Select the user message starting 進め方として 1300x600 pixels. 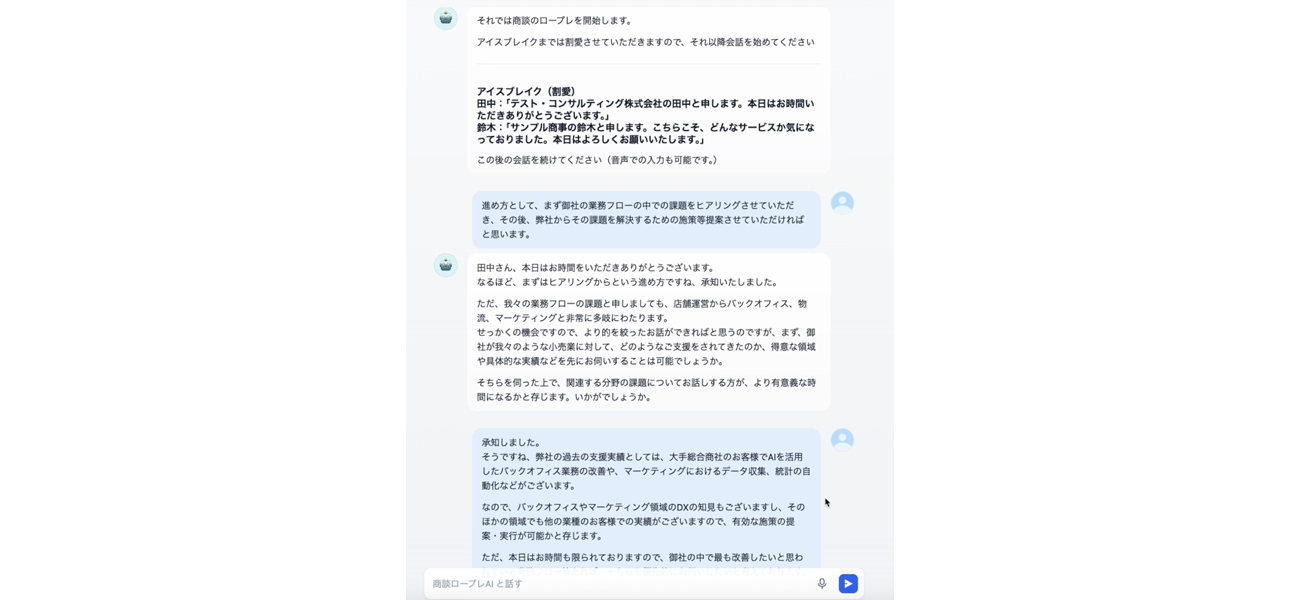pyautogui.click(x=644, y=219)
